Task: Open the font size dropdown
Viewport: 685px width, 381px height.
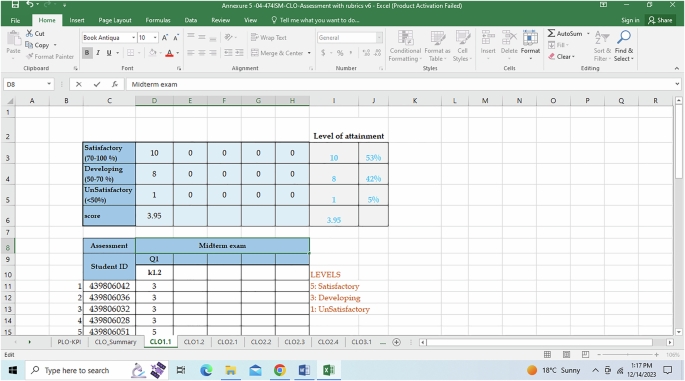Action: coord(155,38)
